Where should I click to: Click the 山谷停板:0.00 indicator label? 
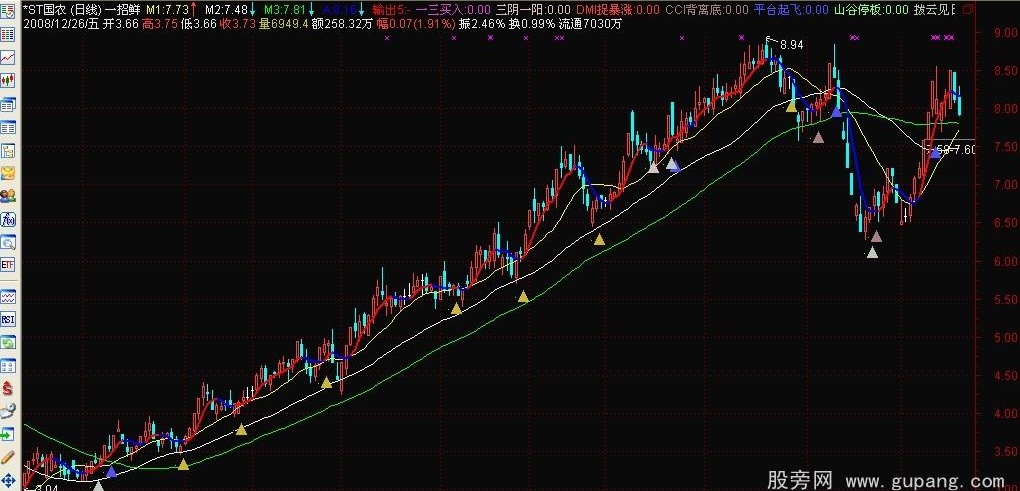(872, 10)
